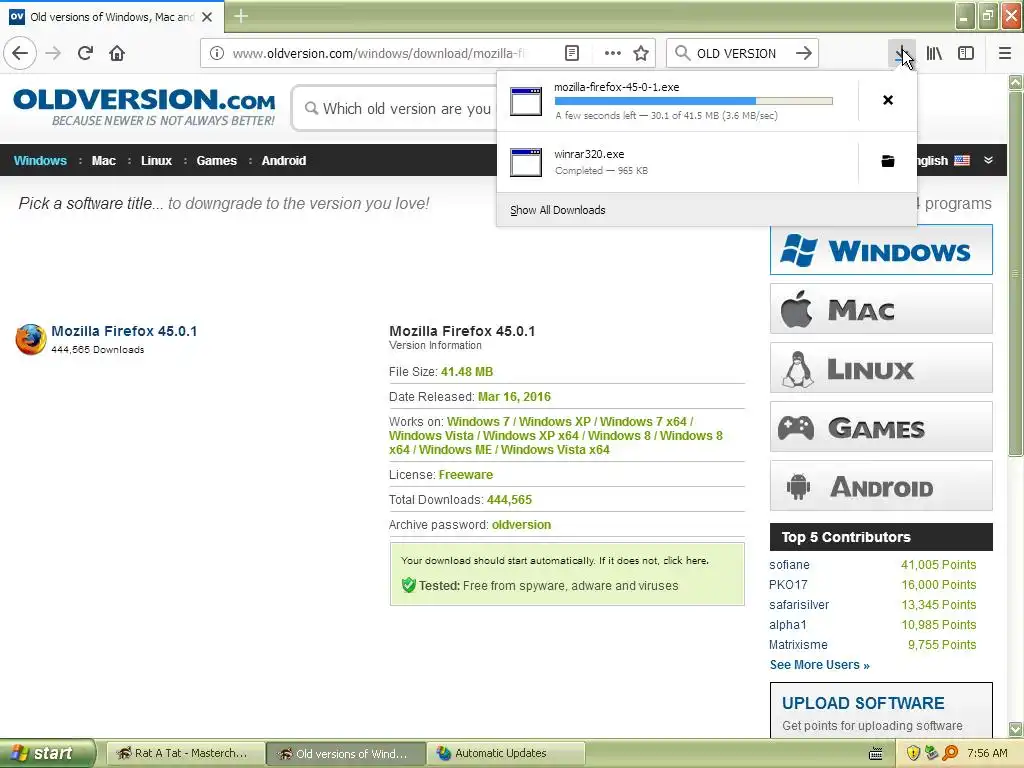
Task: Open the Mac nav menu item
Action: pos(103,161)
